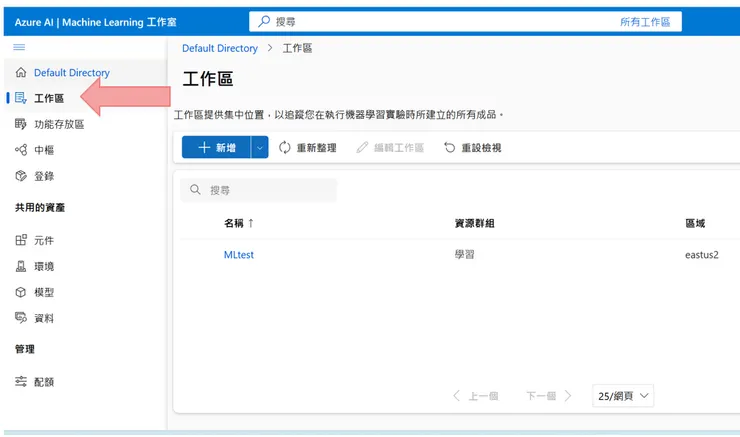The height and width of the screenshot is (437, 740).
Task: Open 環境 under 共用的資產
Action: pyautogui.click(x=44, y=266)
